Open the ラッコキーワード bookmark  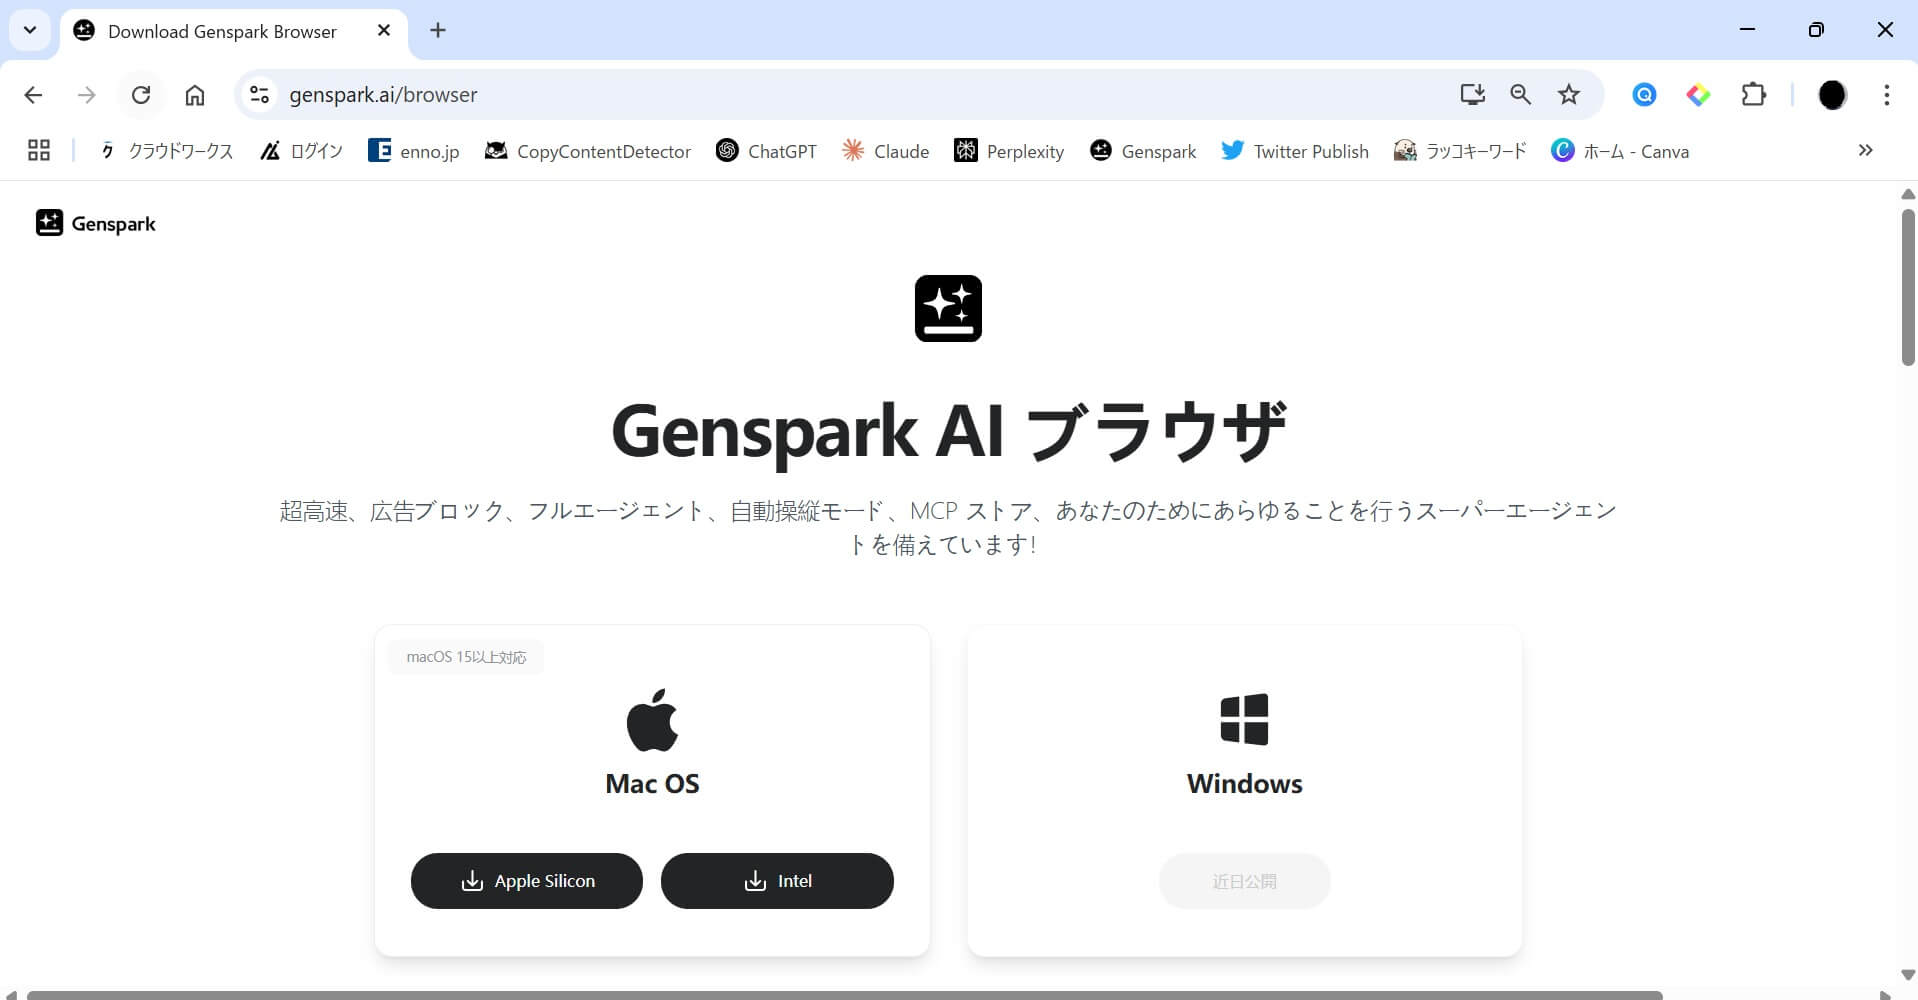click(x=1460, y=151)
